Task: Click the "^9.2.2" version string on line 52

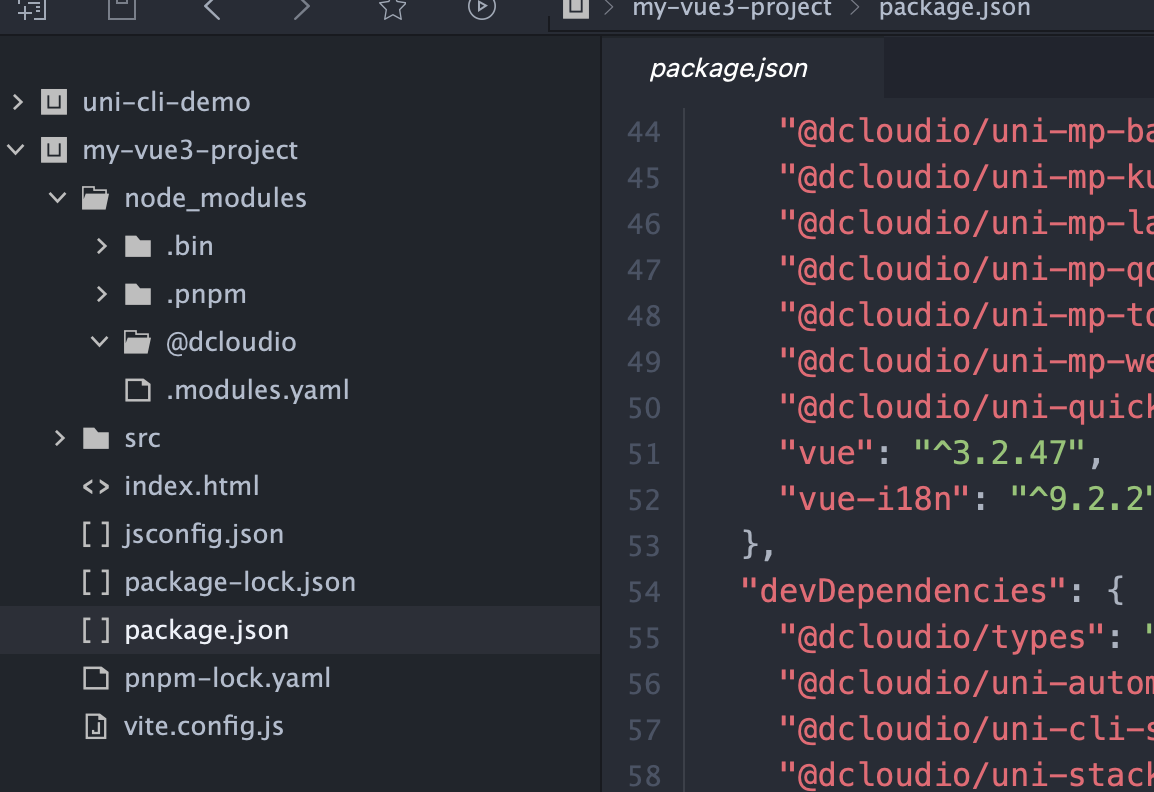Action: click(x=1082, y=500)
